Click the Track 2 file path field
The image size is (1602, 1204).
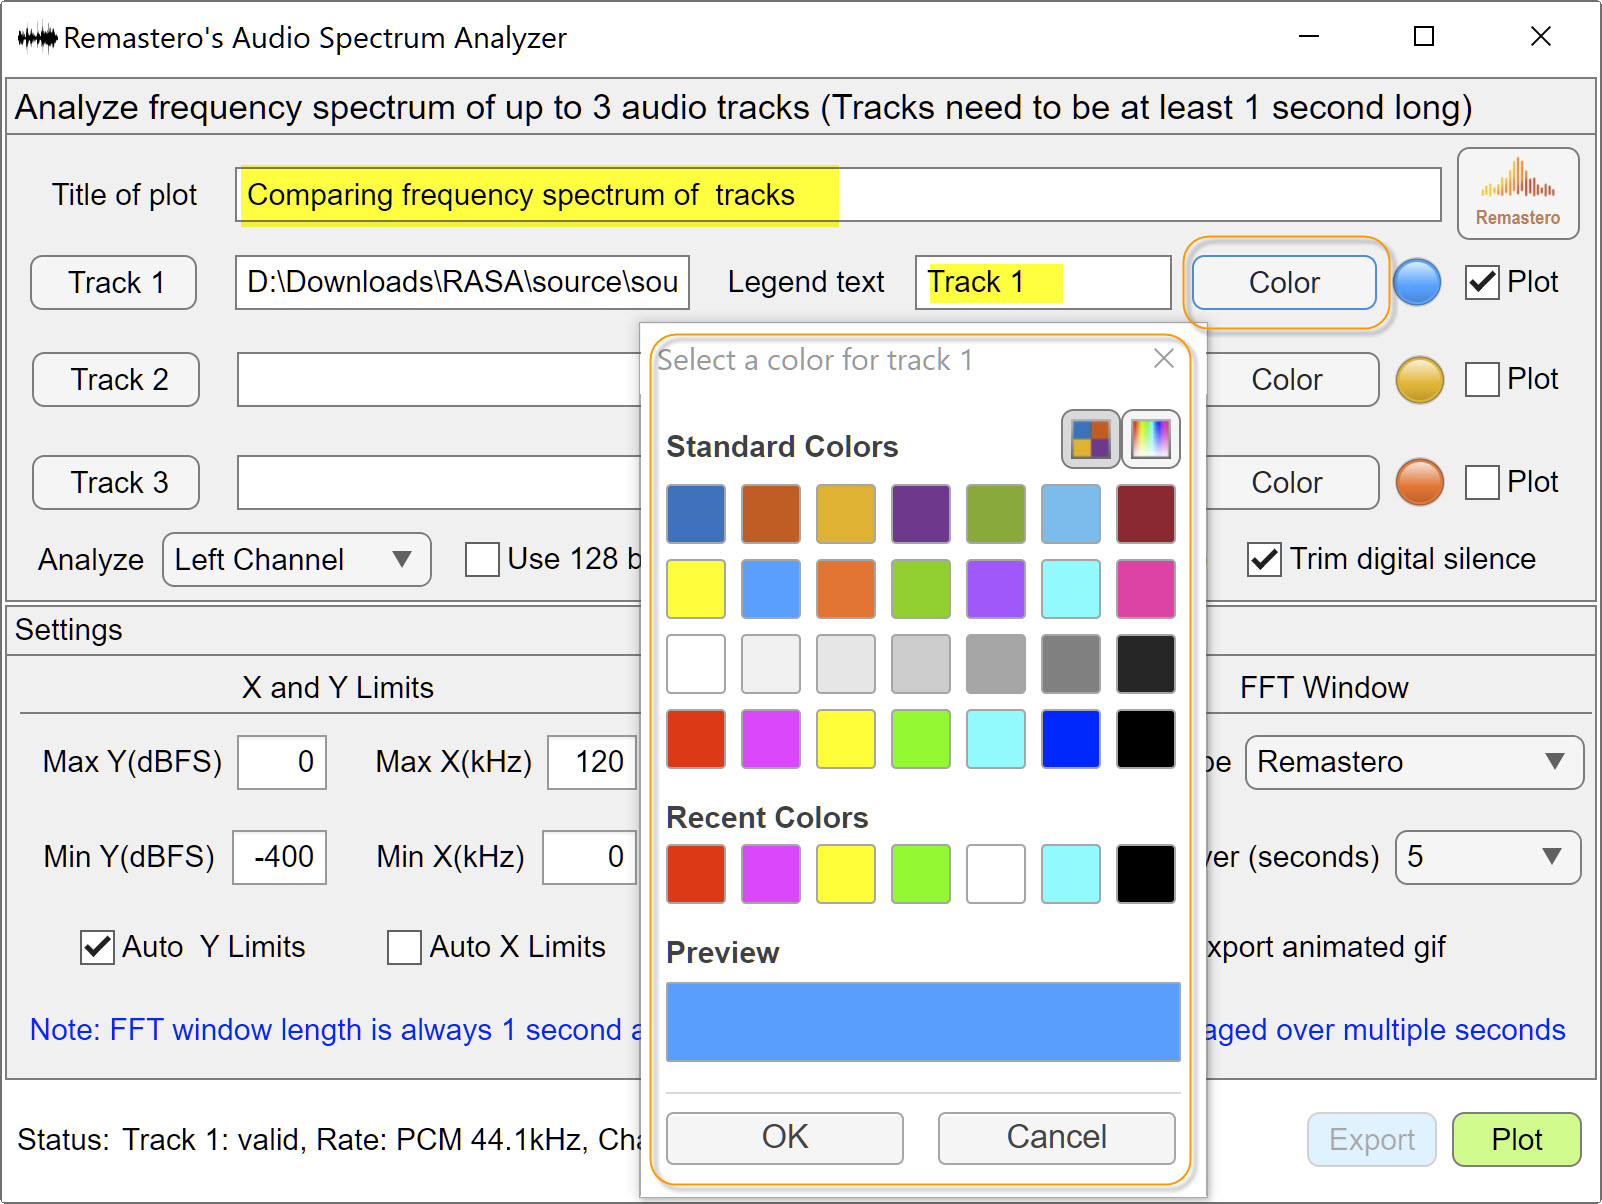coord(439,380)
